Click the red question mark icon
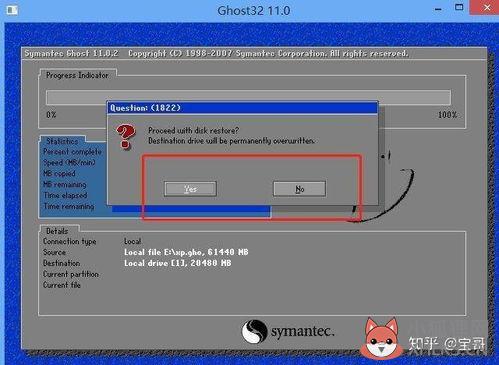Image resolution: width=499 pixels, height=365 pixels. (x=126, y=136)
